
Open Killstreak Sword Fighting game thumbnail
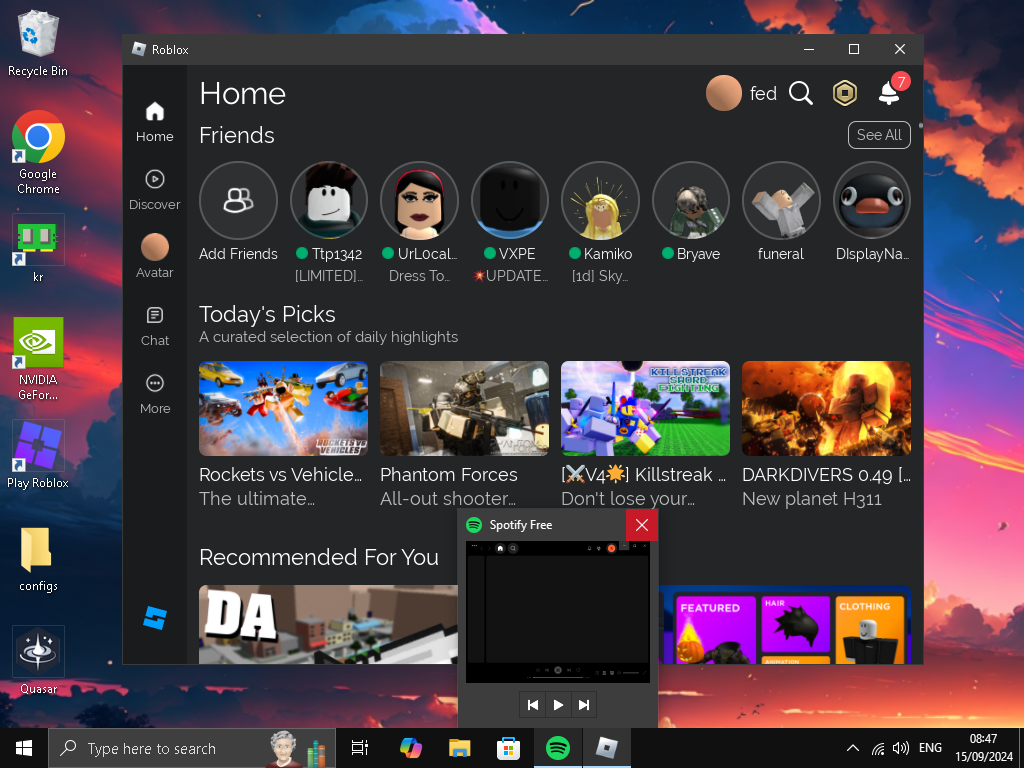(645, 408)
